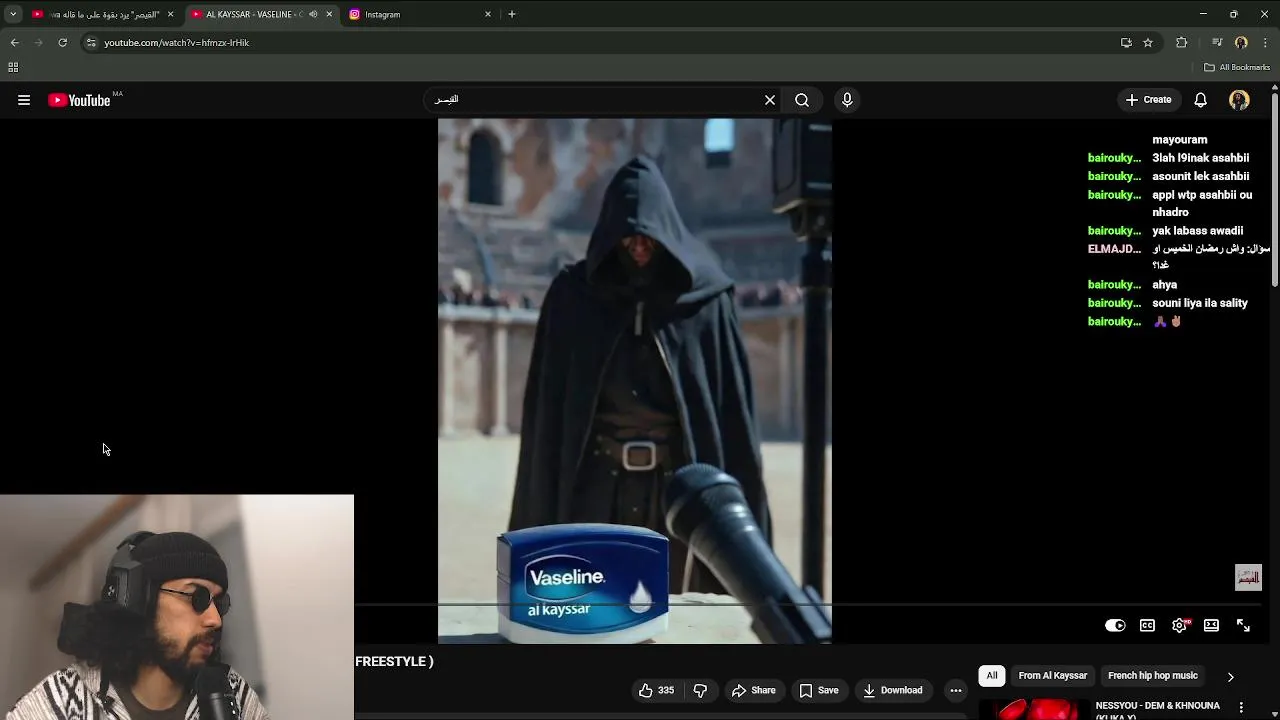Viewport: 1280px width, 720px height.
Task: Click the chat message 'yak labass awadii'
Action: click(1197, 231)
